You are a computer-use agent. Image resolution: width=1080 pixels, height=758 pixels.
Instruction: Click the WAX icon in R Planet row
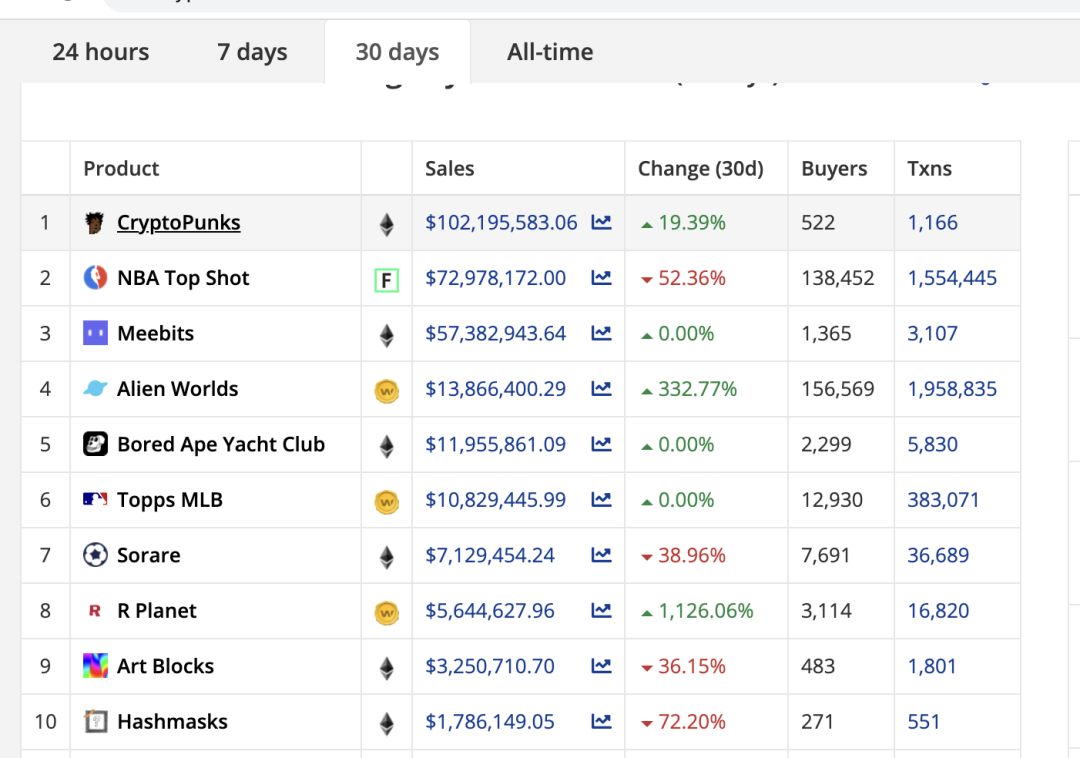click(x=386, y=613)
